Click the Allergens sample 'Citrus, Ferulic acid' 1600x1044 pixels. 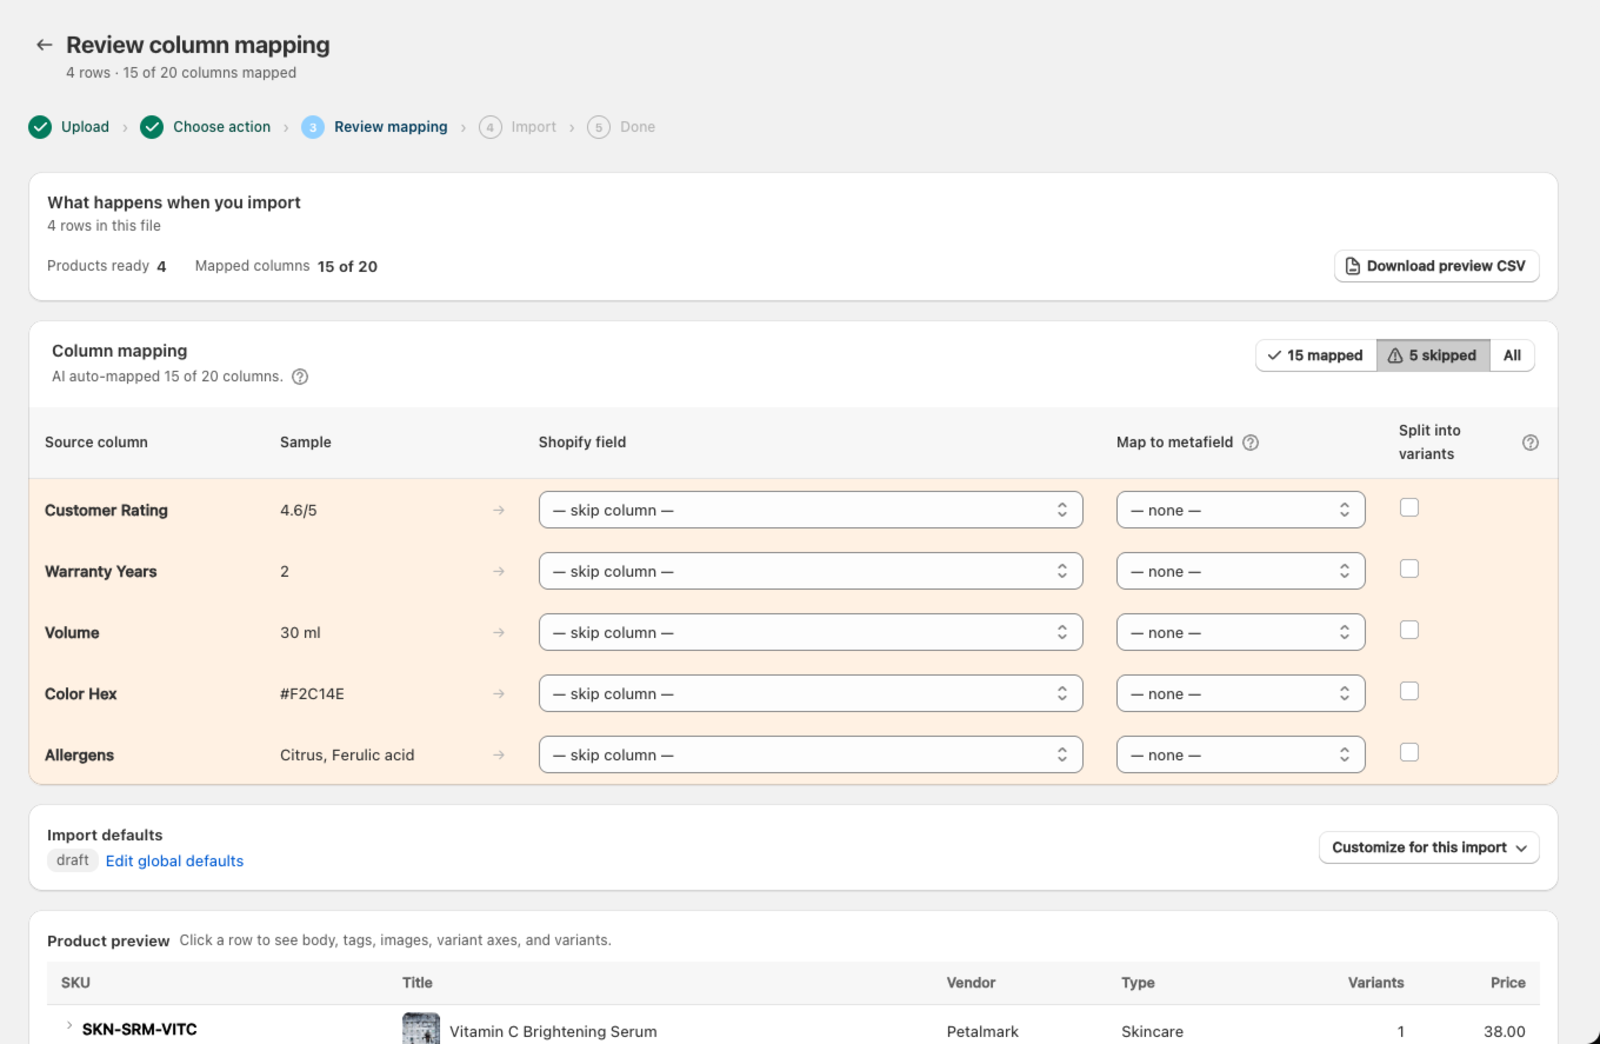347,755
